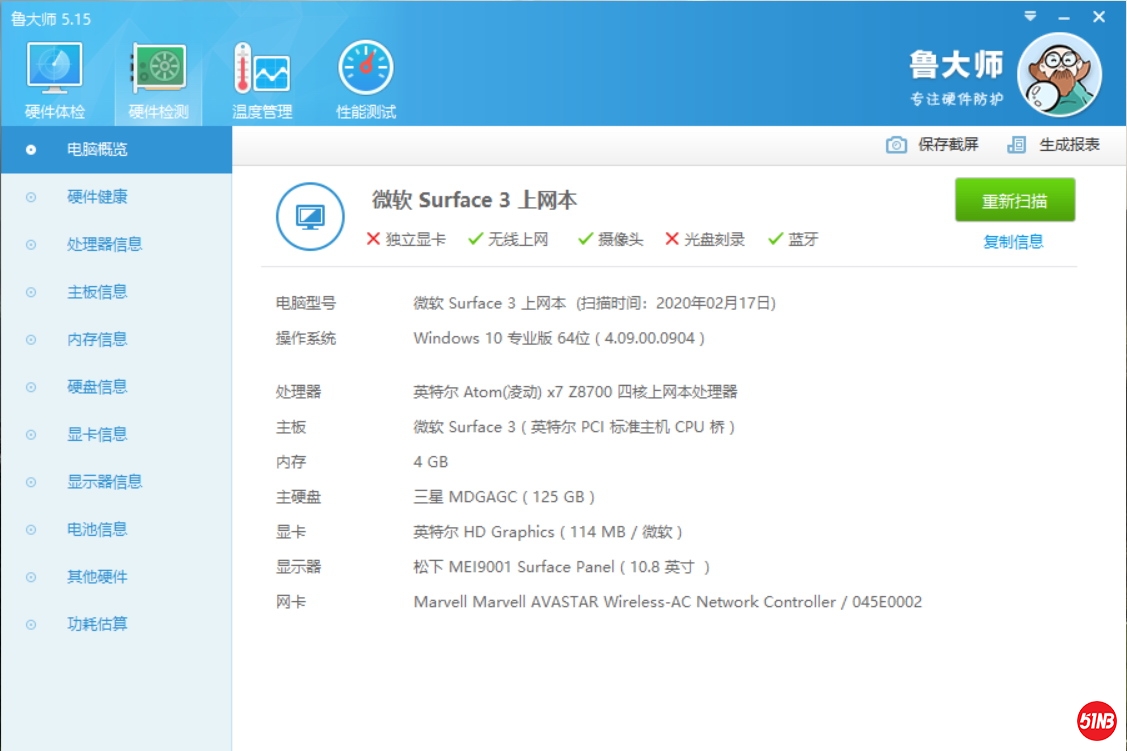
Task: Show 内存信息 memory details
Action: pos(97,339)
